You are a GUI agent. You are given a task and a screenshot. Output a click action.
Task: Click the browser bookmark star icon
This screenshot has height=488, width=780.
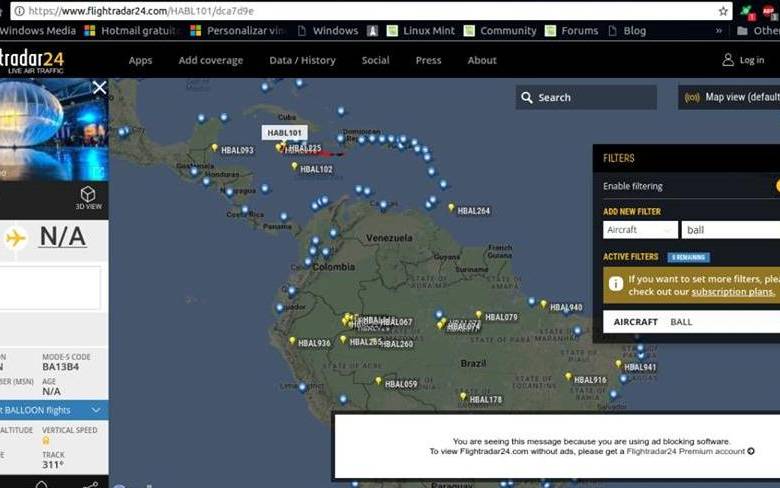[x=723, y=11]
